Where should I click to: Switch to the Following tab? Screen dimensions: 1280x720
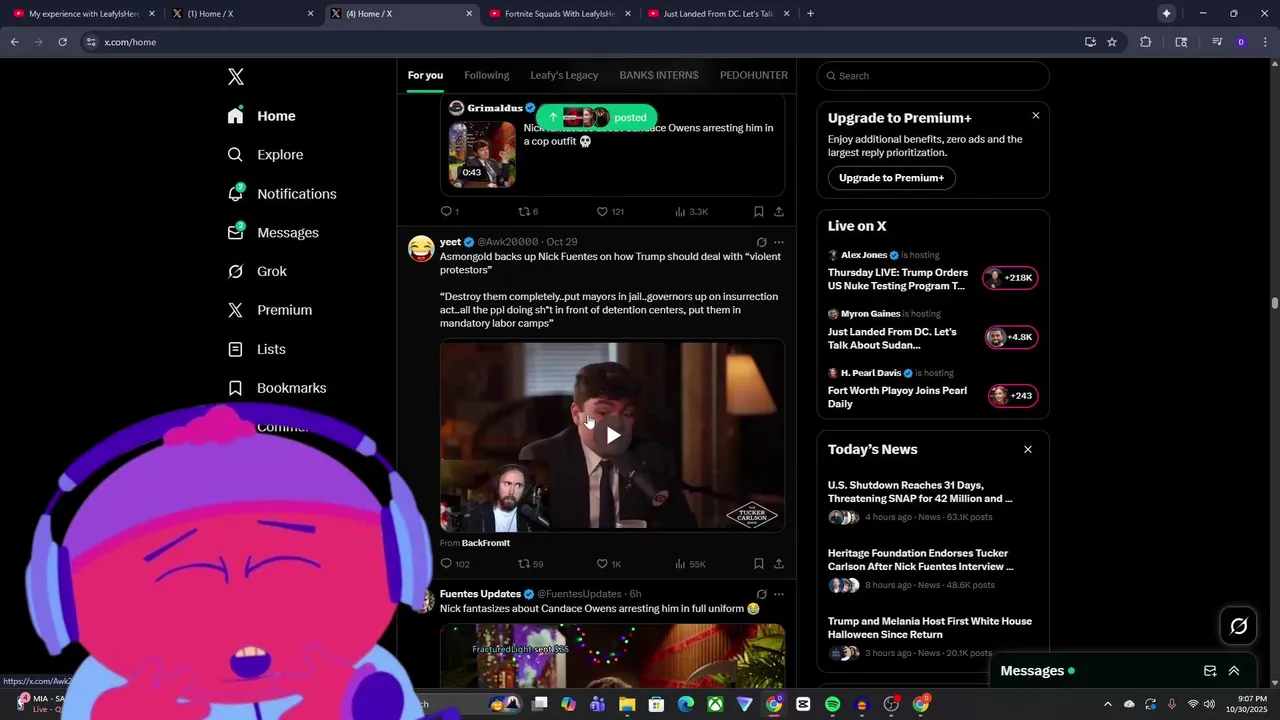486,75
